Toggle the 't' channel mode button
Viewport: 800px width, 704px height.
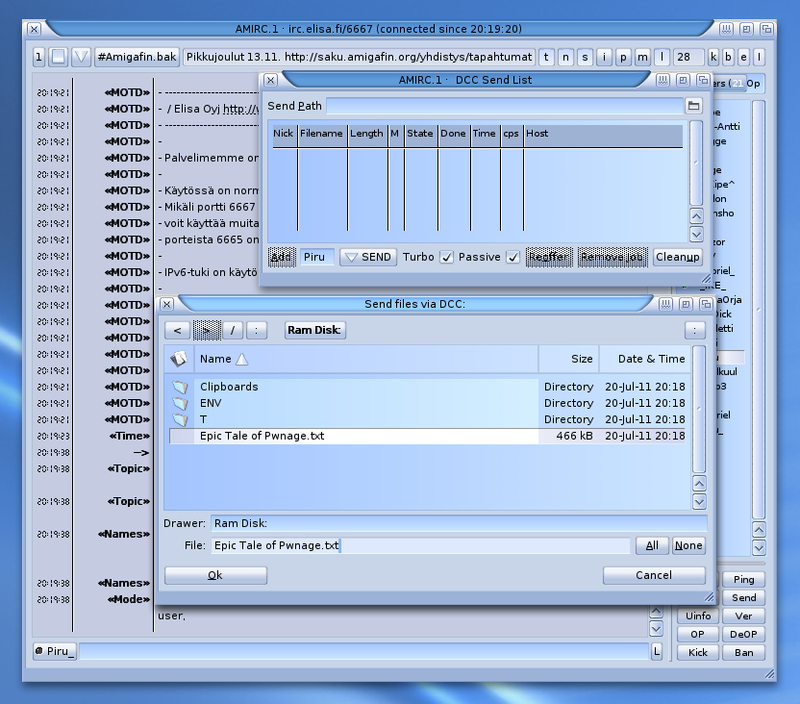(x=547, y=57)
